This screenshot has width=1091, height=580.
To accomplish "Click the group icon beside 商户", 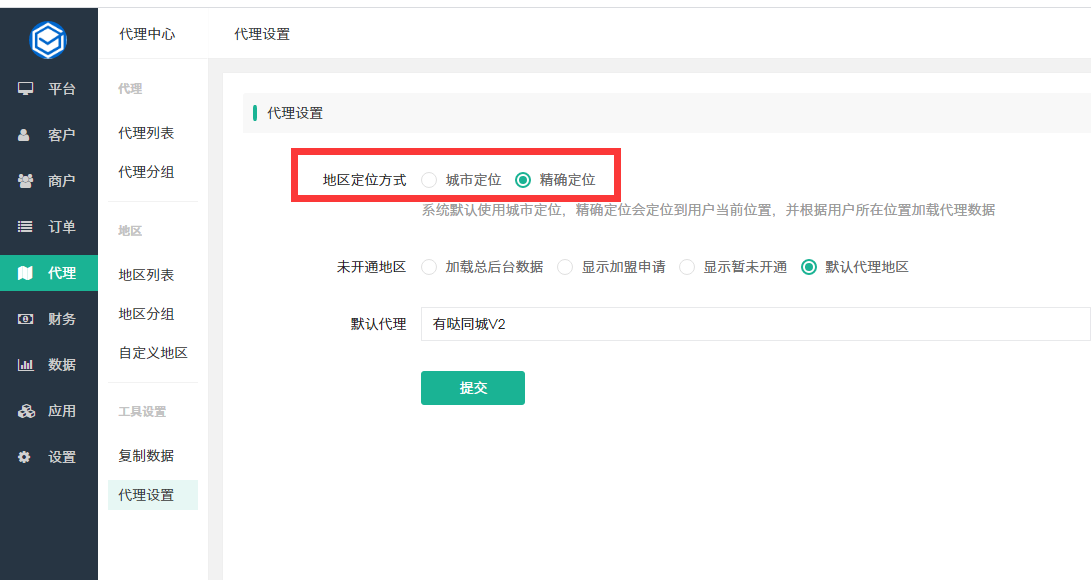I will [26, 181].
